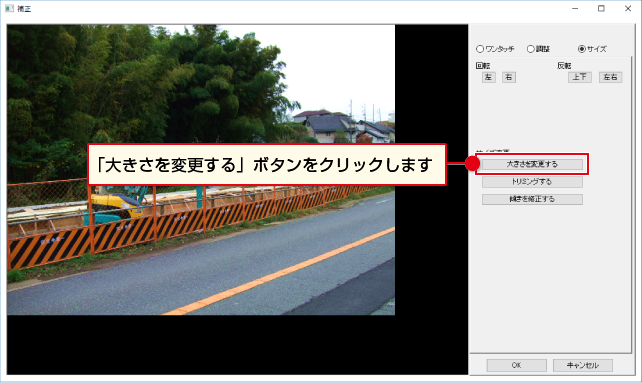This screenshot has width=642, height=383.
Task: Flip the image vertically using 上下
Action: pos(580,77)
